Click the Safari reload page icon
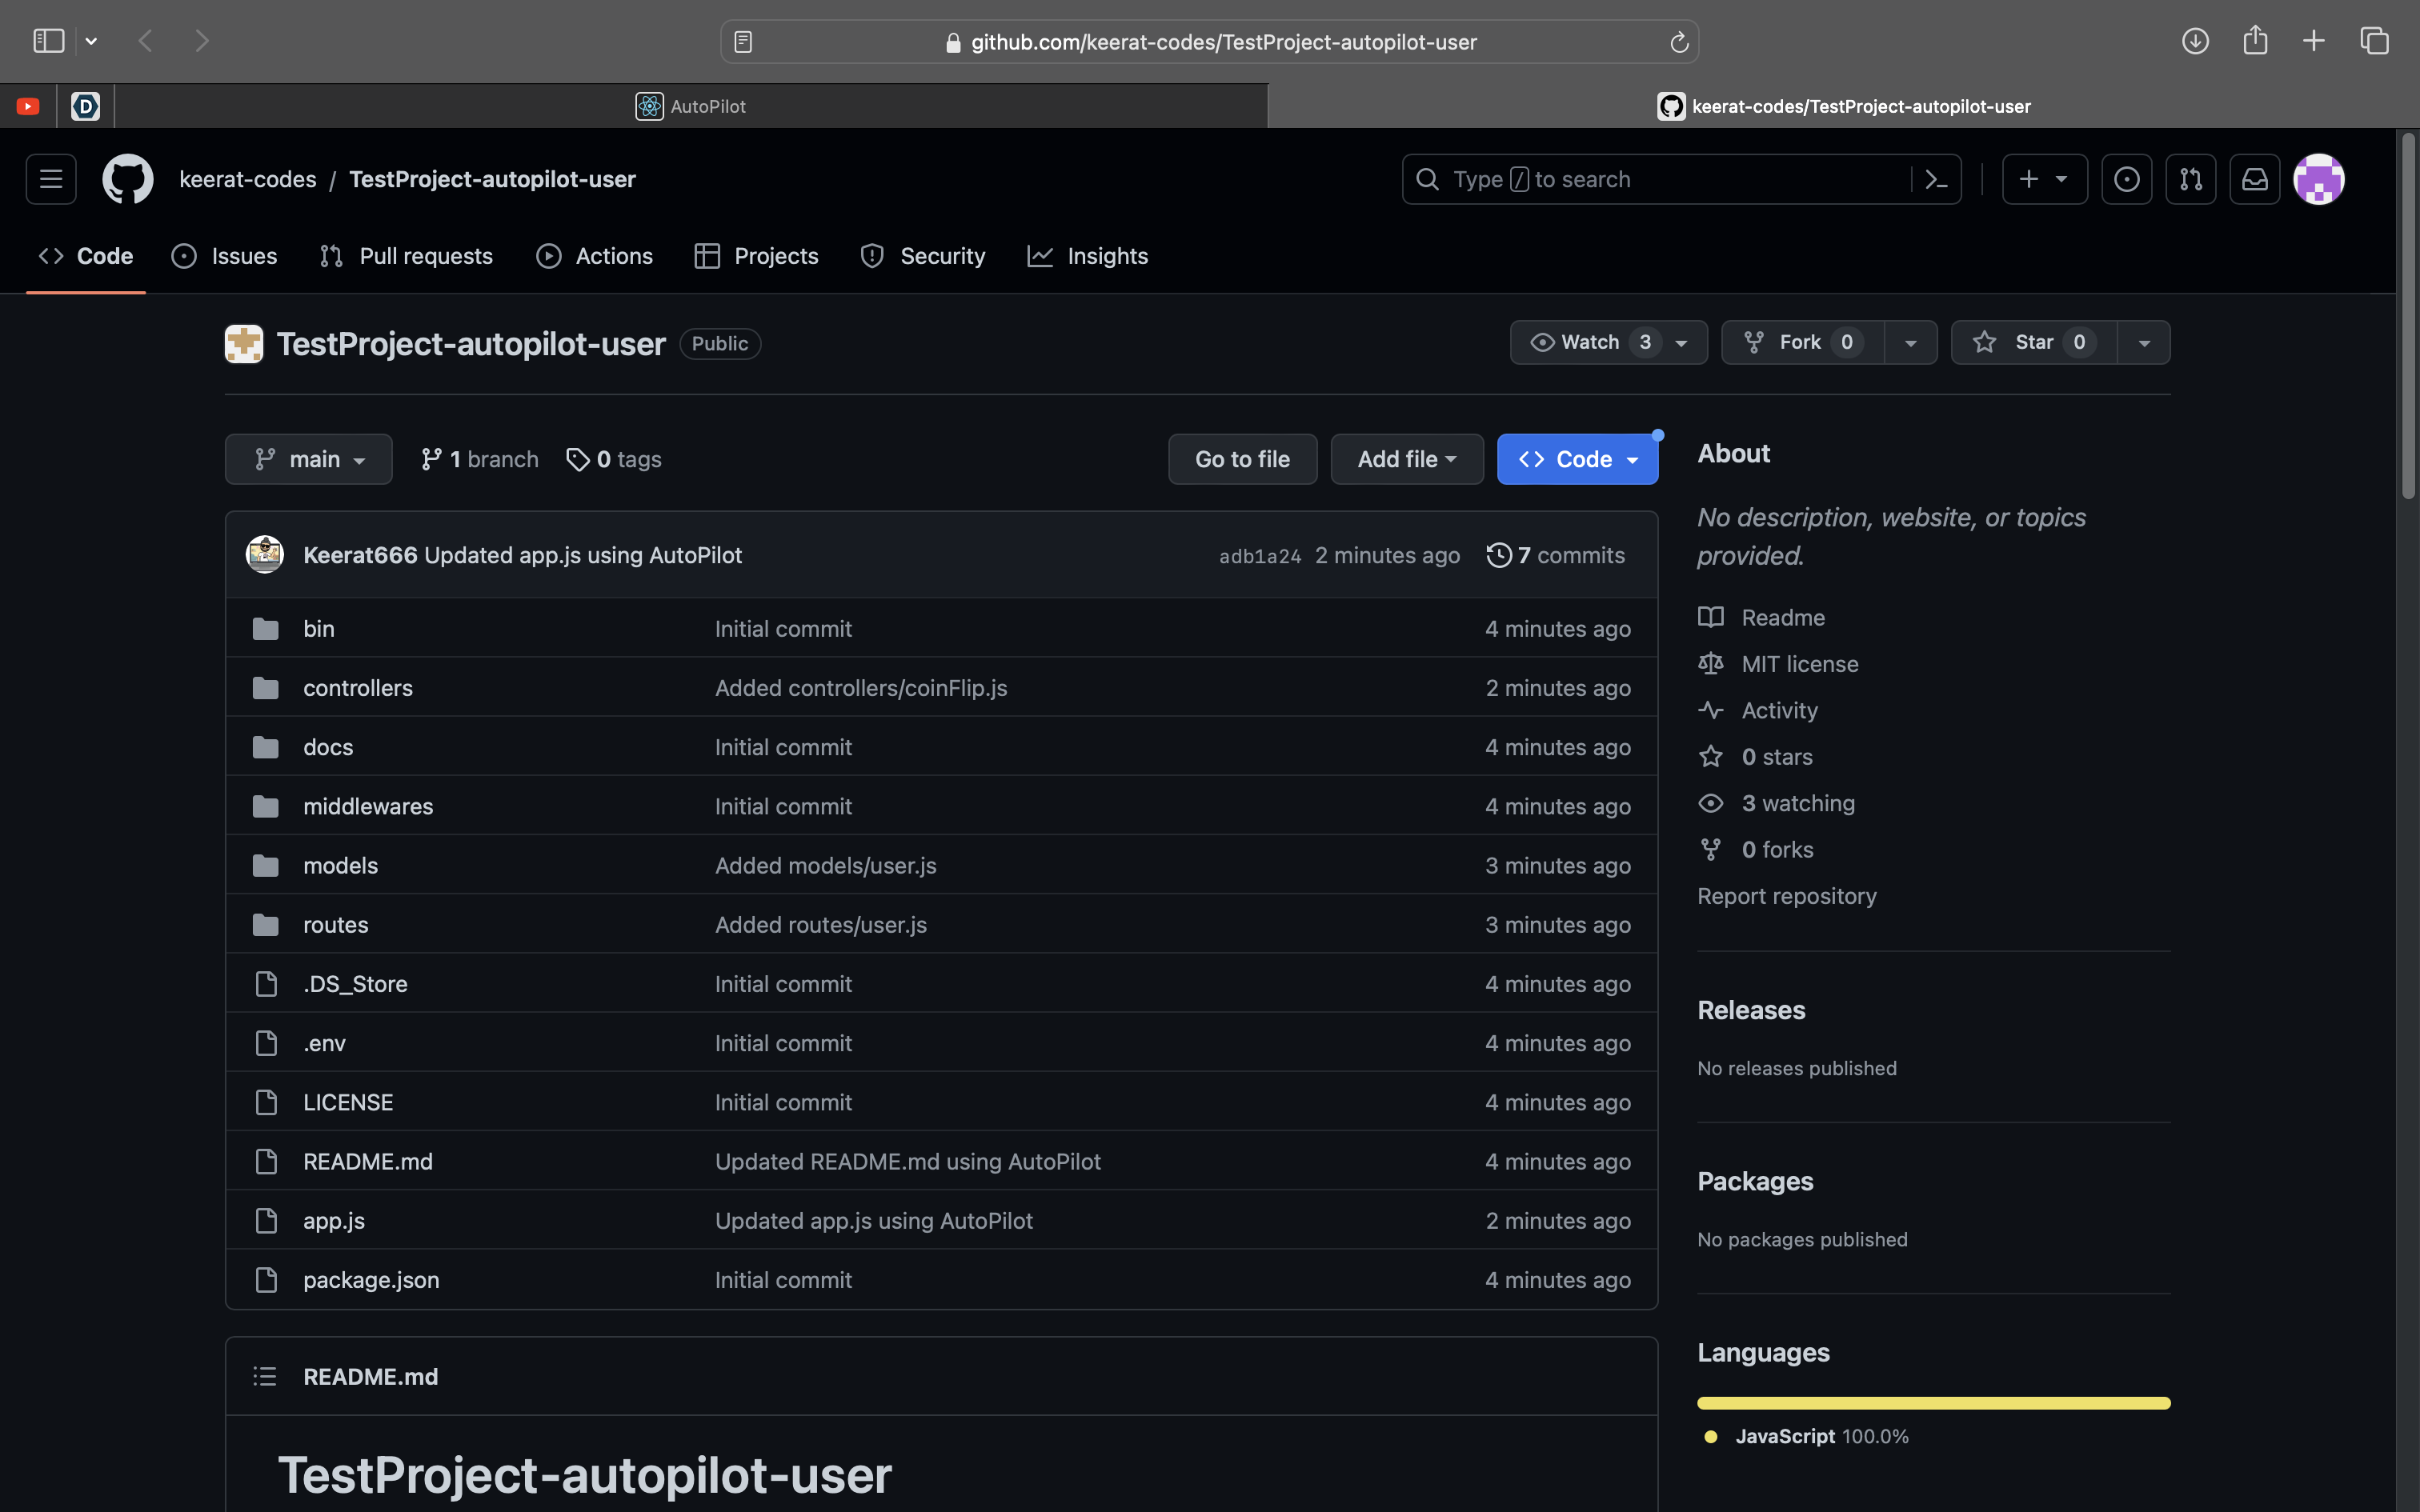 point(1679,42)
